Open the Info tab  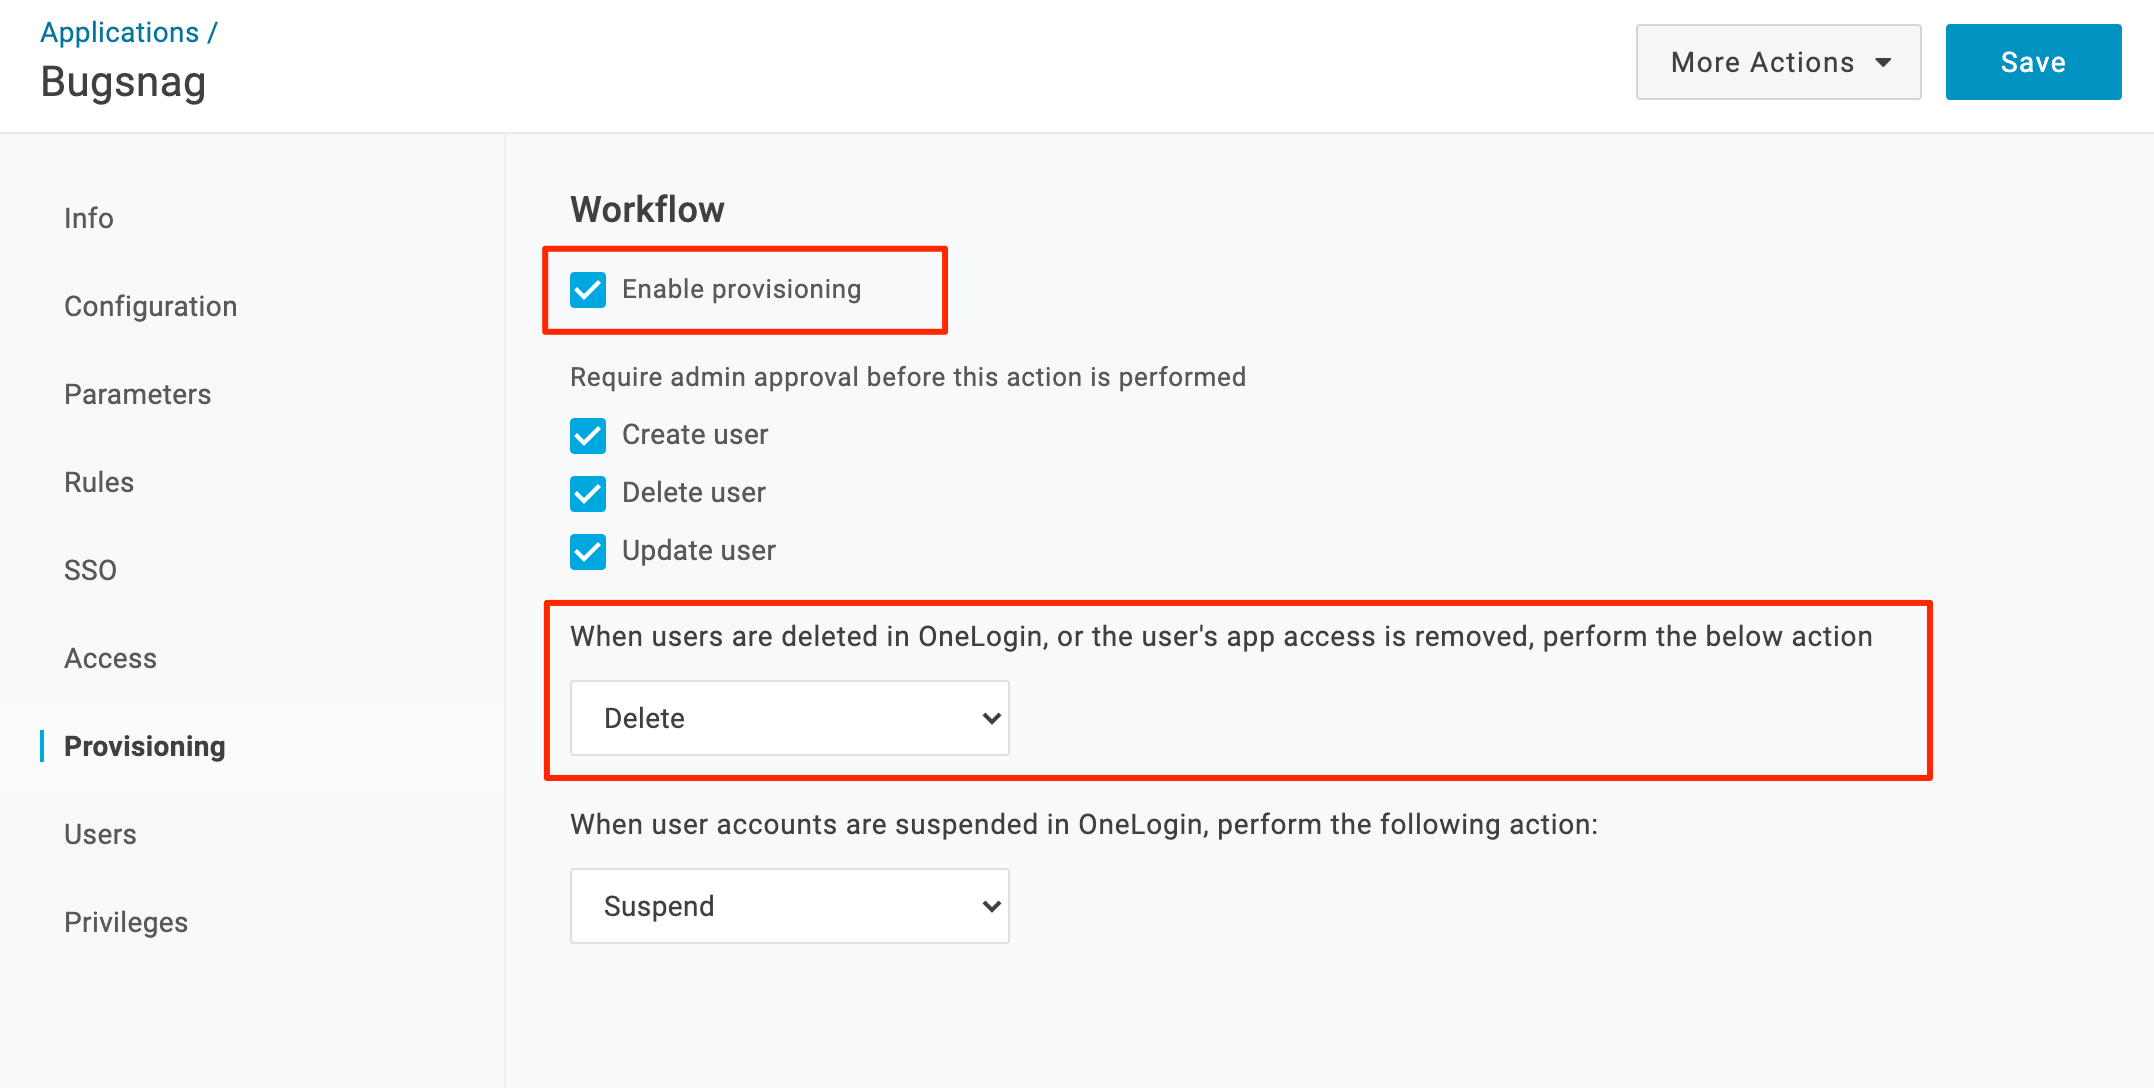point(89,218)
